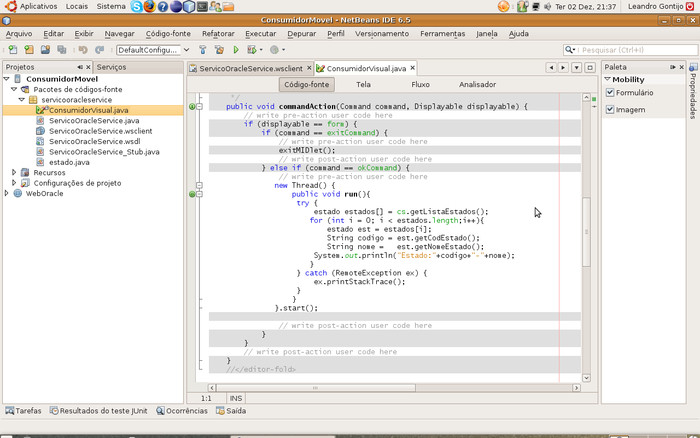Viewport: 700px width, 438px height.
Task: Click the Undo toolbar icon
Action: tap(83, 50)
